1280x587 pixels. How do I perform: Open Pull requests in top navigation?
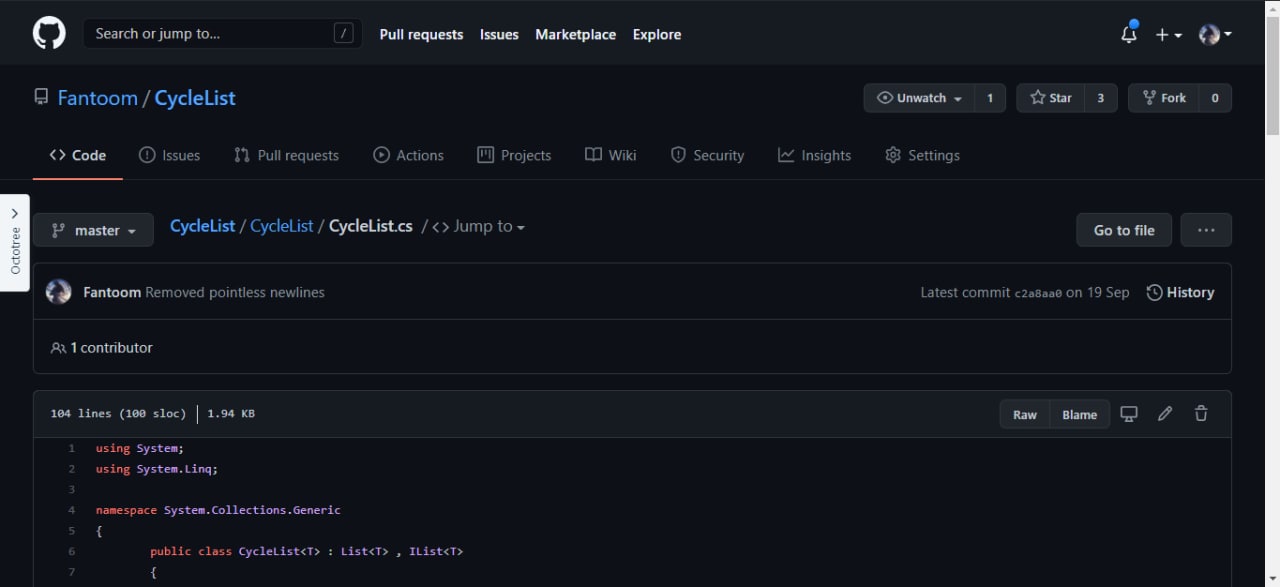pyautogui.click(x=421, y=34)
